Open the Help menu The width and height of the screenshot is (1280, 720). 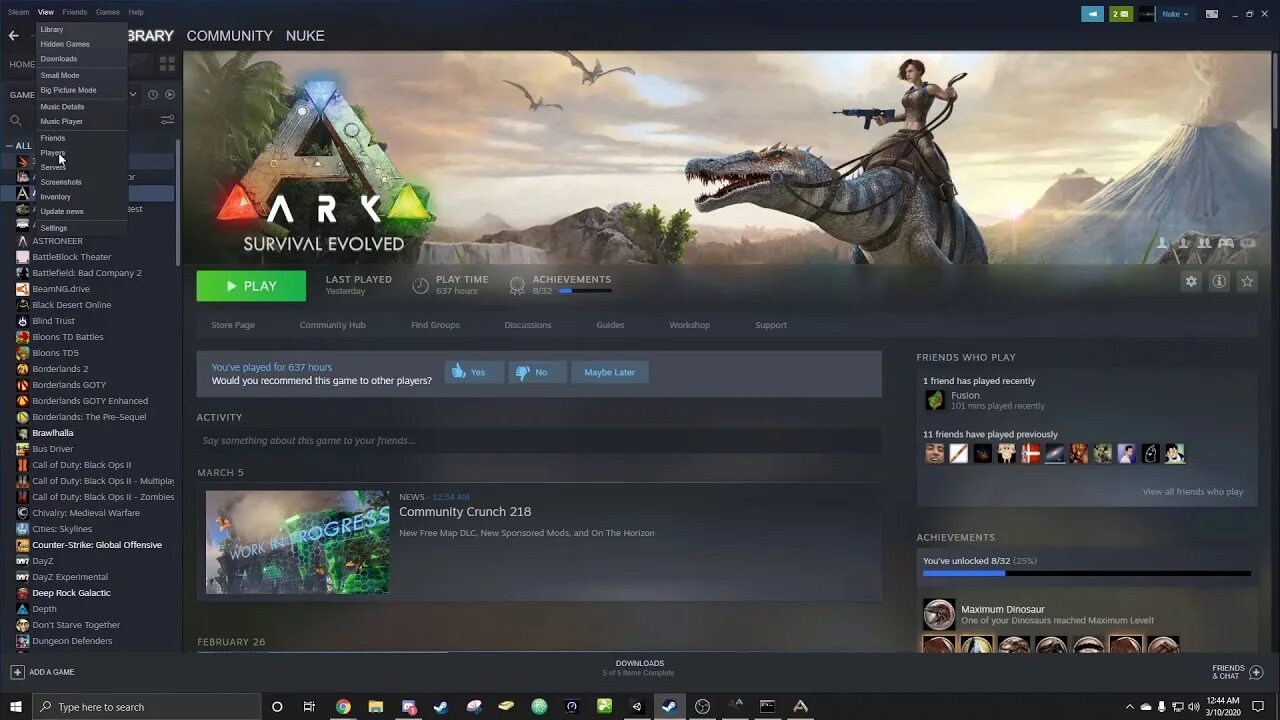click(136, 12)
